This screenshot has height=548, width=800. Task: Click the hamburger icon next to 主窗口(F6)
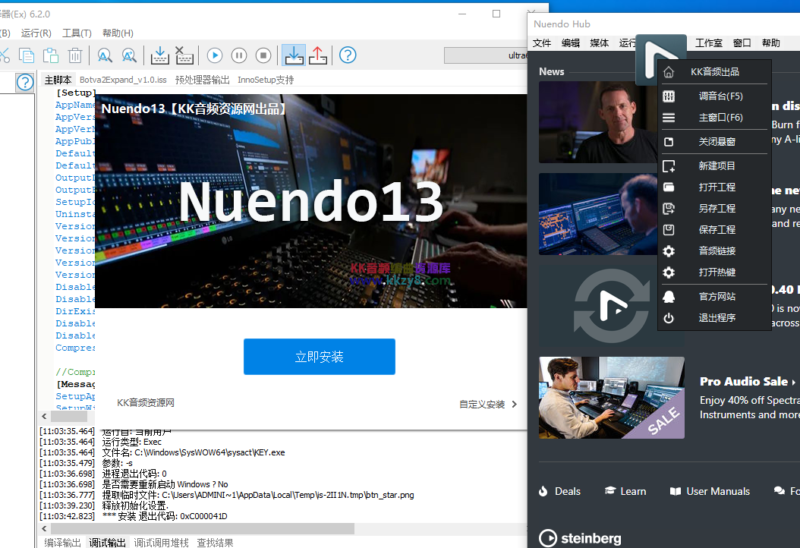tap(668, 118)
